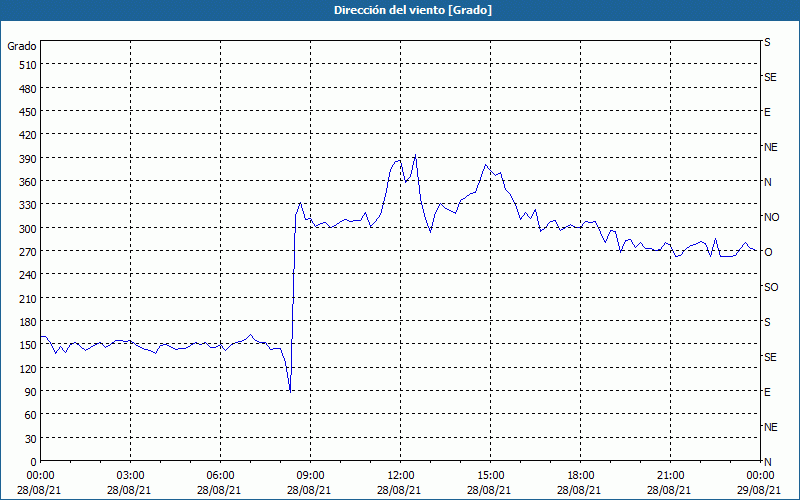Click the 'E' compass label at the 450 line

pyautogui.click(x=767, y=112)
